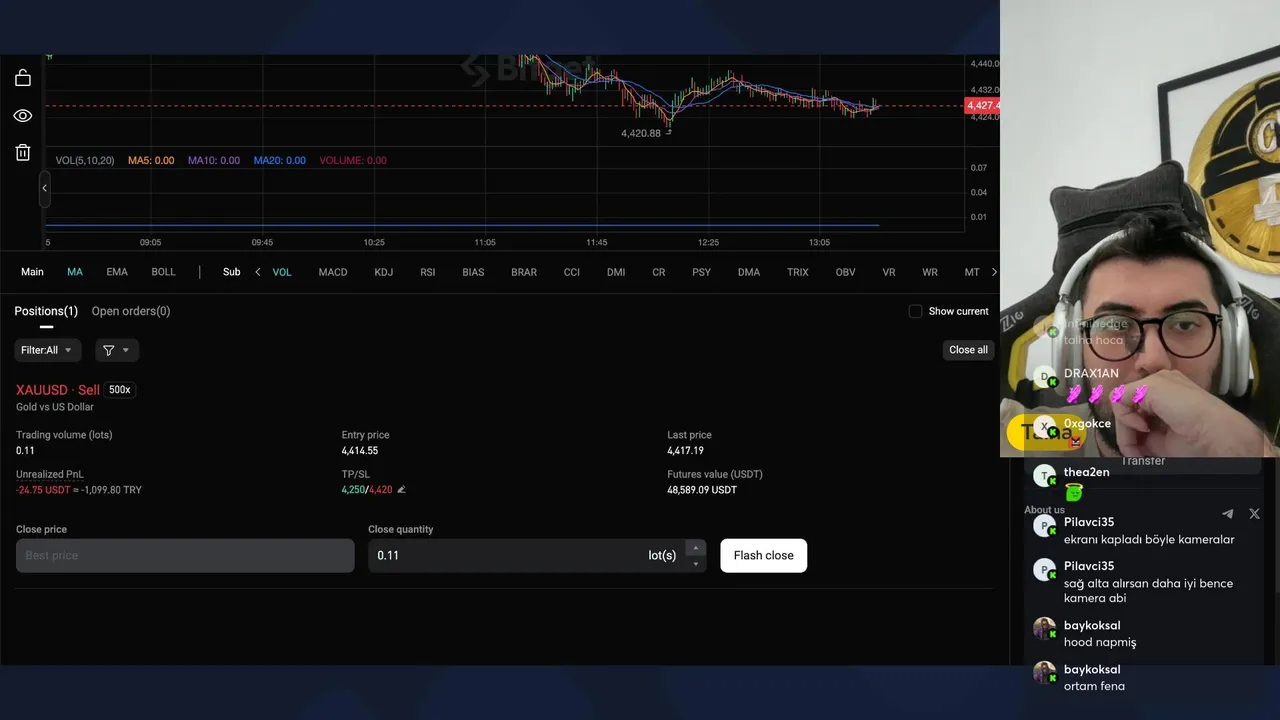
Task: Select the VR sub indicator
Action: click(x=889, y=272)
